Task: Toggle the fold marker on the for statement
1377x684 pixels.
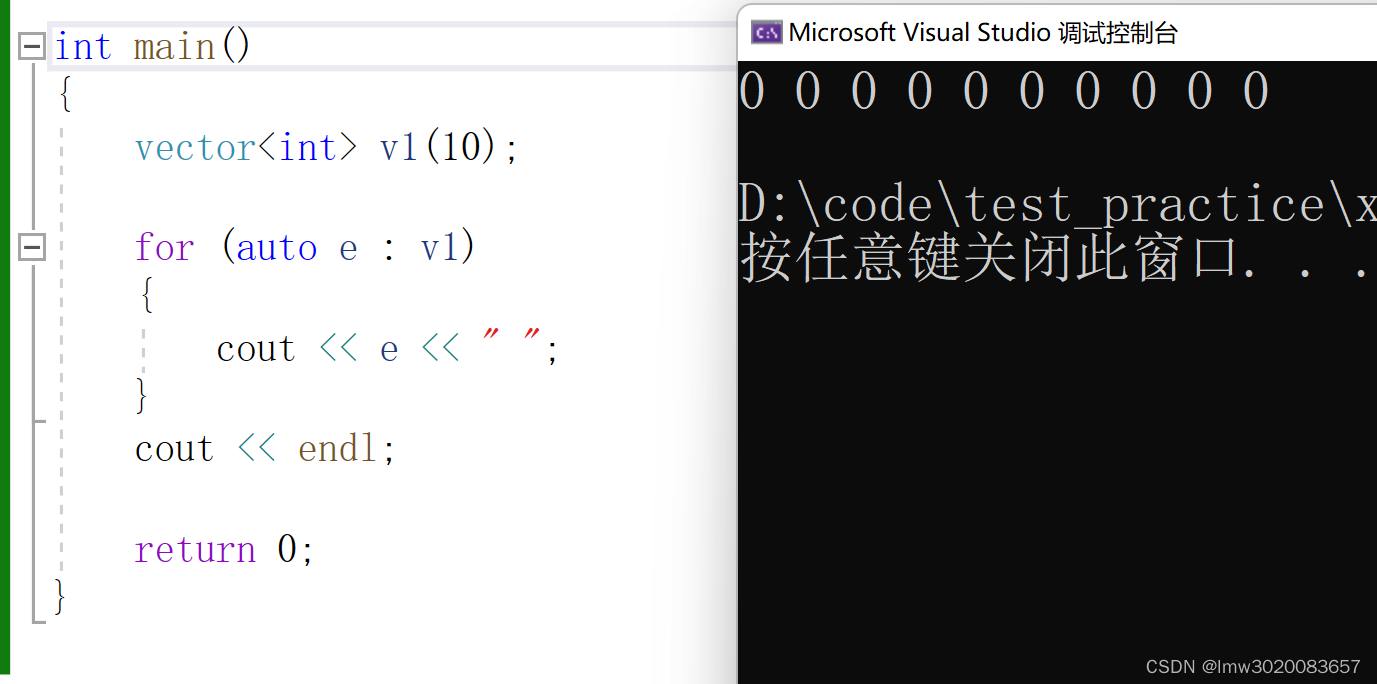Action: pos(30,247)
